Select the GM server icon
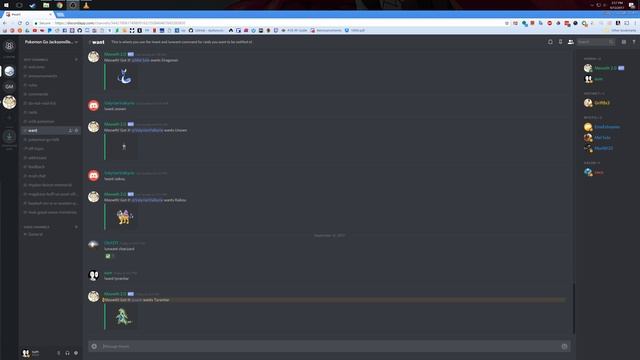This screenshot has width=640, height=360. pos(9,87)
